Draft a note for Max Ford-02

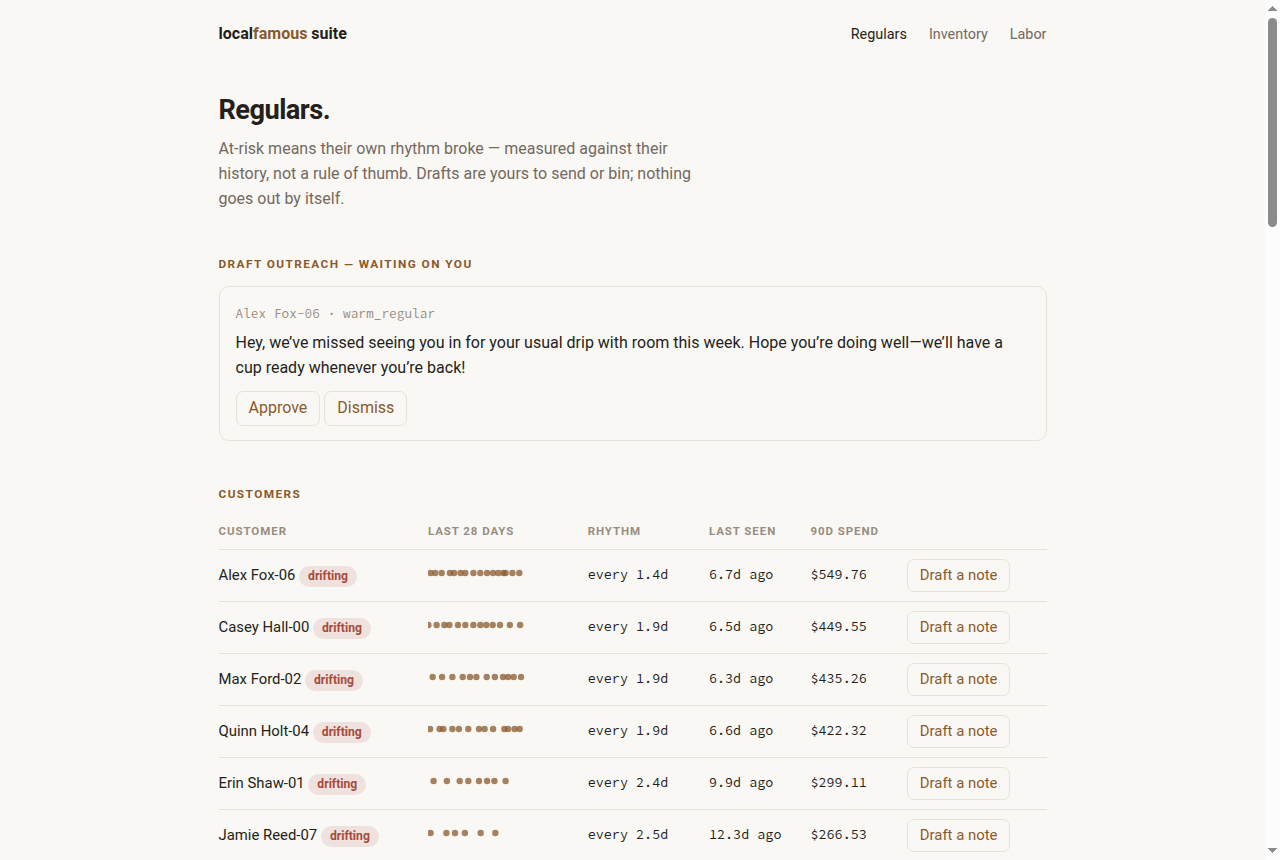coord(958,679)
